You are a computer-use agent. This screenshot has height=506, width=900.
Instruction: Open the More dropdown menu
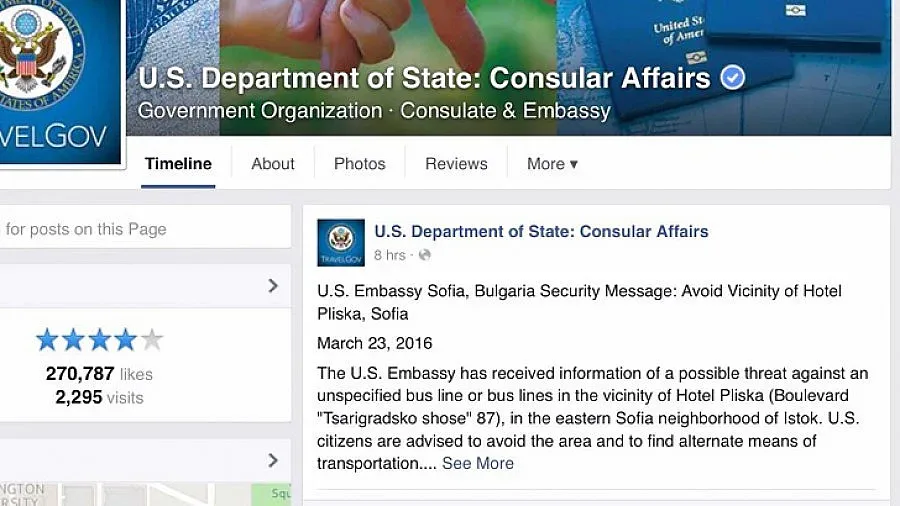(x=552, y=164)
